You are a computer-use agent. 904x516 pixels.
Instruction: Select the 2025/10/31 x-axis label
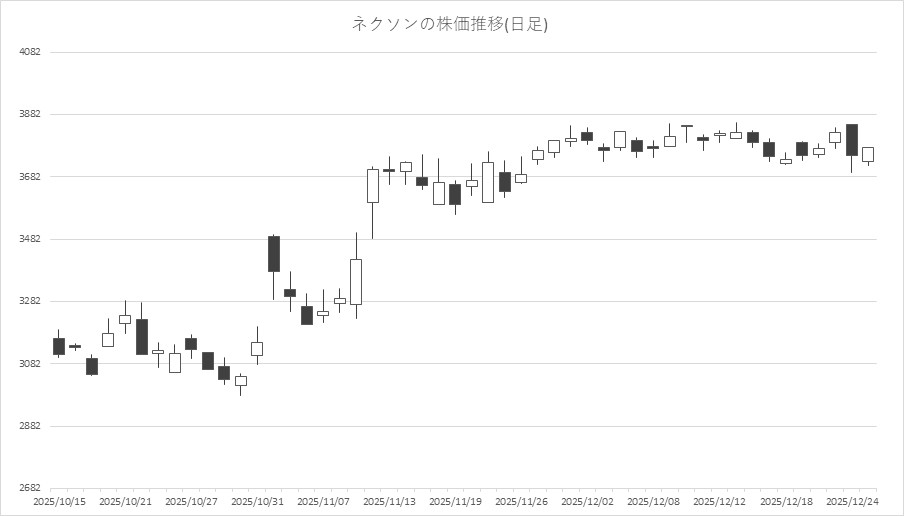coord(257,501)
